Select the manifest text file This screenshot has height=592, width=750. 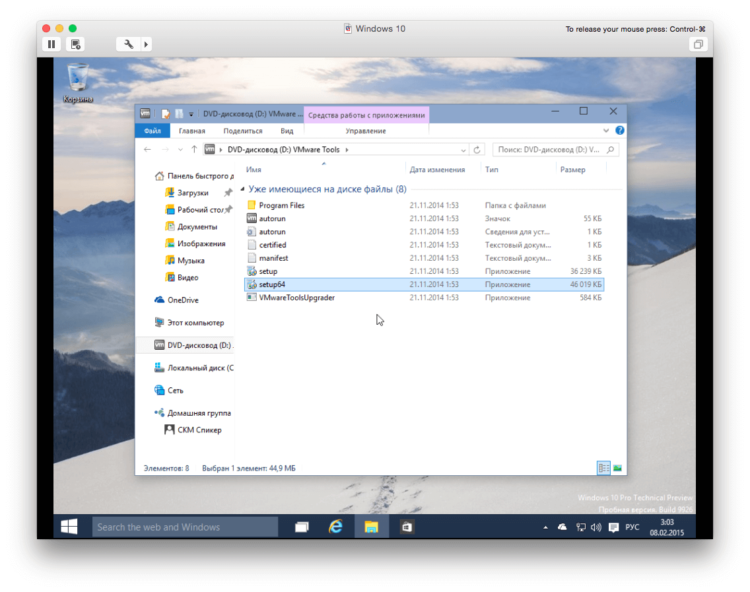click(424, 258)
